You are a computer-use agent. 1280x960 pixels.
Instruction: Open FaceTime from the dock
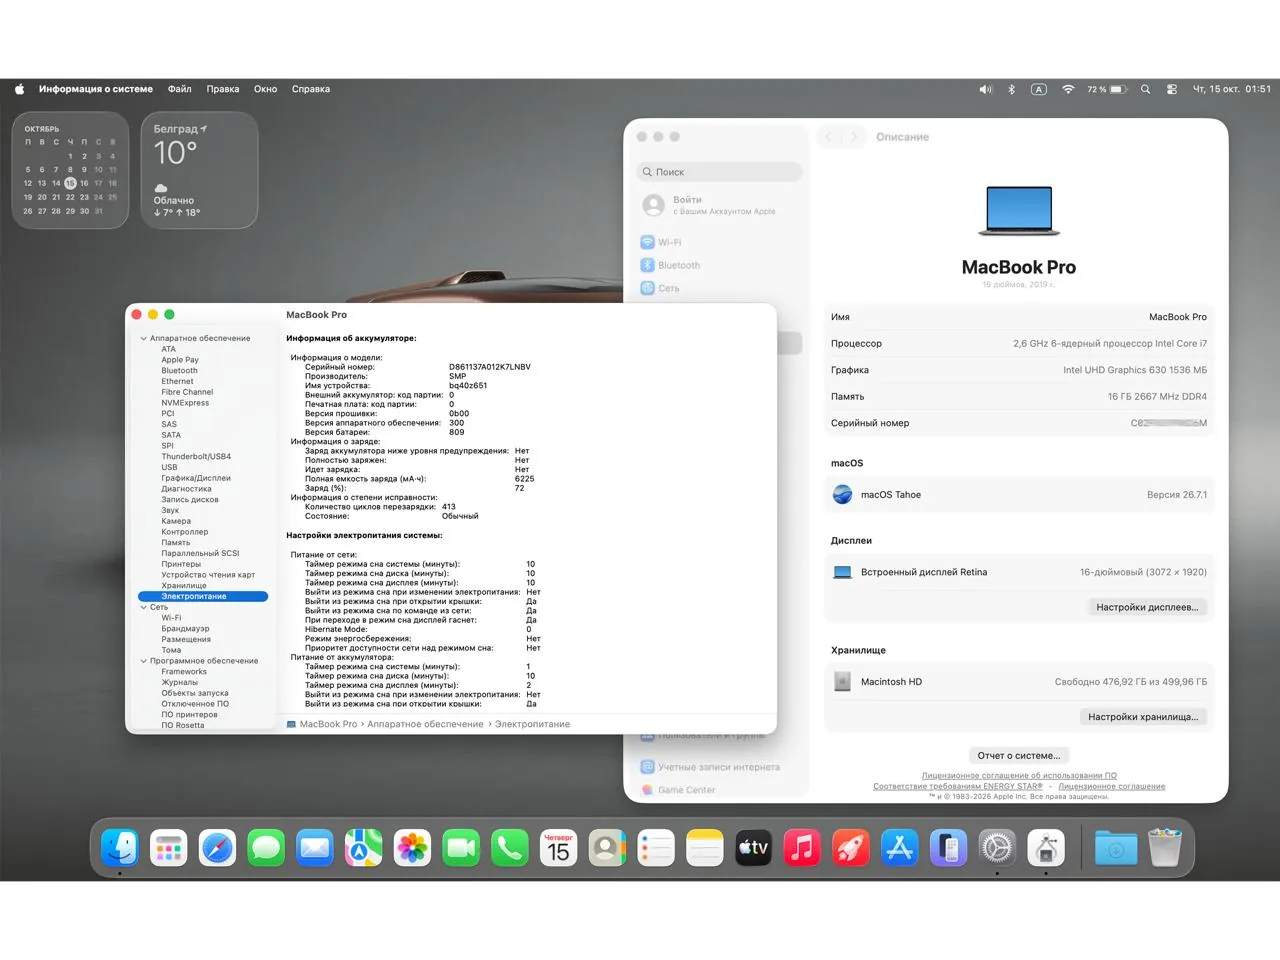click(461, 848)
